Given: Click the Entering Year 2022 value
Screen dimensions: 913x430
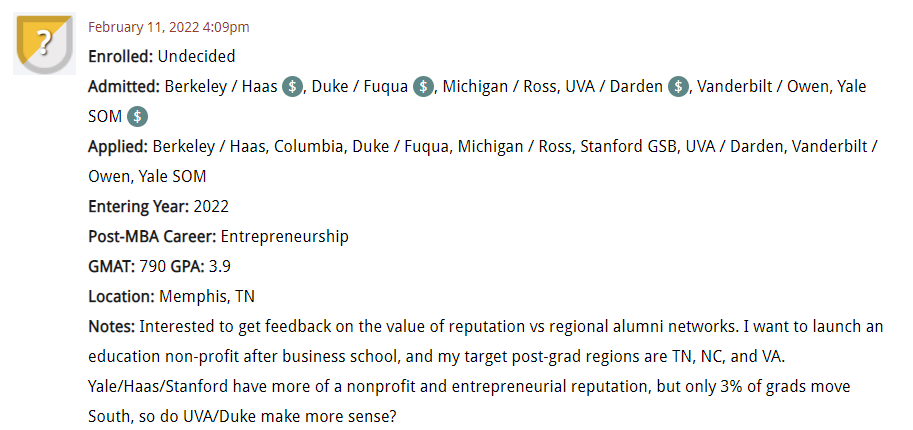Looking at the screenshot, I should click(x=211, y=207).
